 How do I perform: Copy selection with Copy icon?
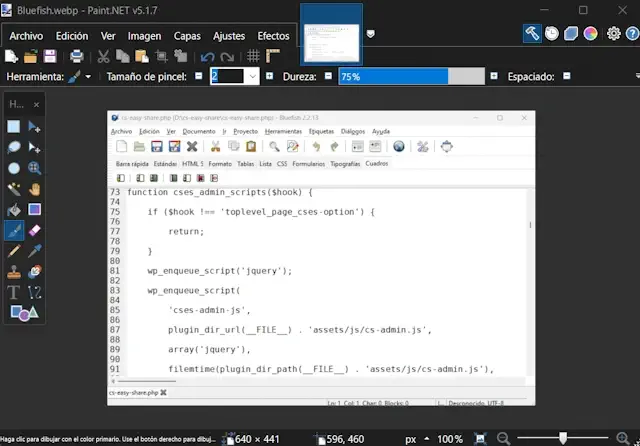(x=122, y=56)
